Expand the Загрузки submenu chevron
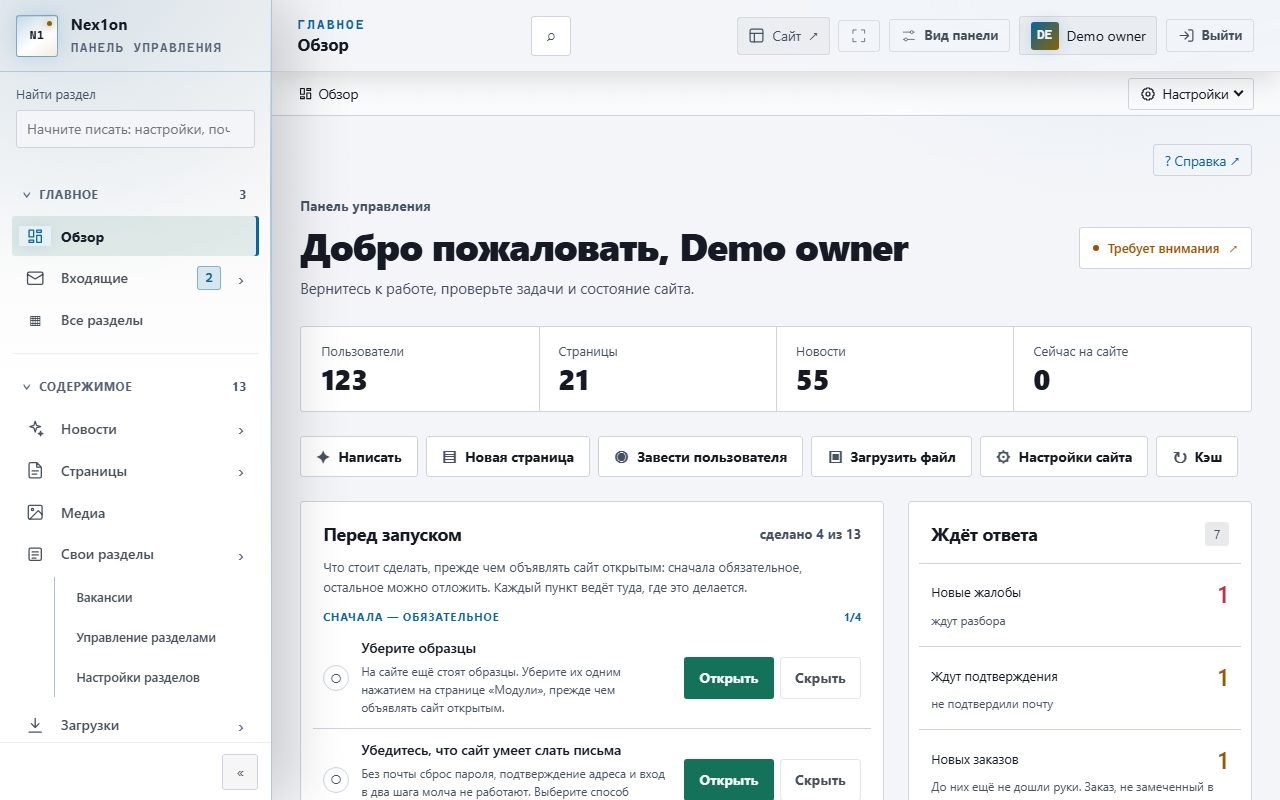1280x800 pixels. click(x=241, y=727)
